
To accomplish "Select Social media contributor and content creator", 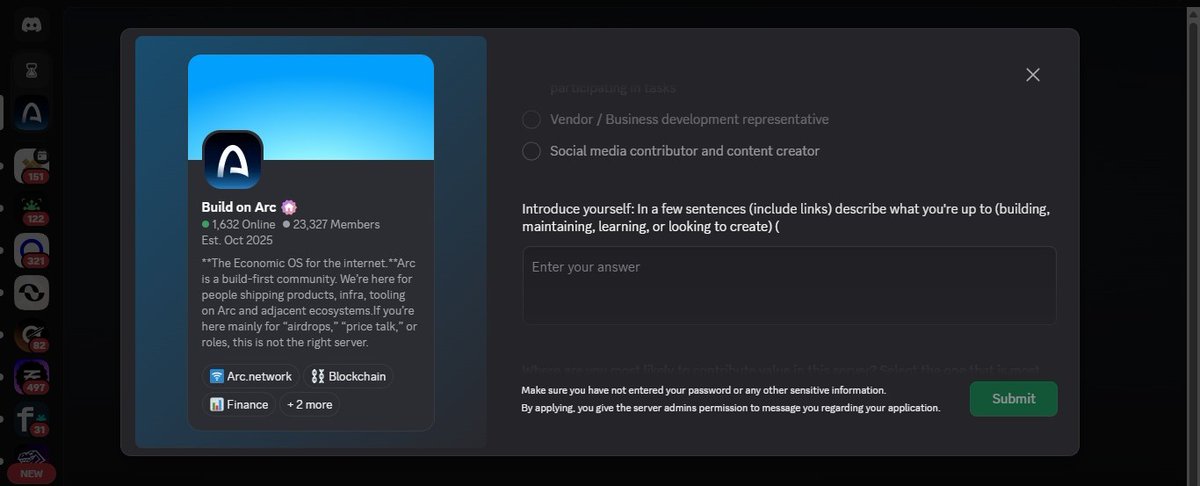I will (x=671, y=151).
